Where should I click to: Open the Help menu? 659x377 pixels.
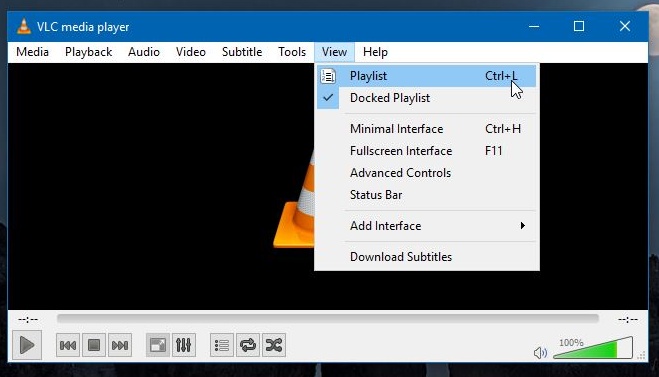point(375,52)
